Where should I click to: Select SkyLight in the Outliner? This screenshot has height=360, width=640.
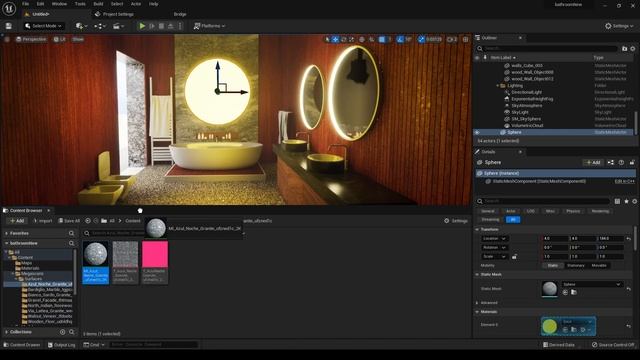520,112
